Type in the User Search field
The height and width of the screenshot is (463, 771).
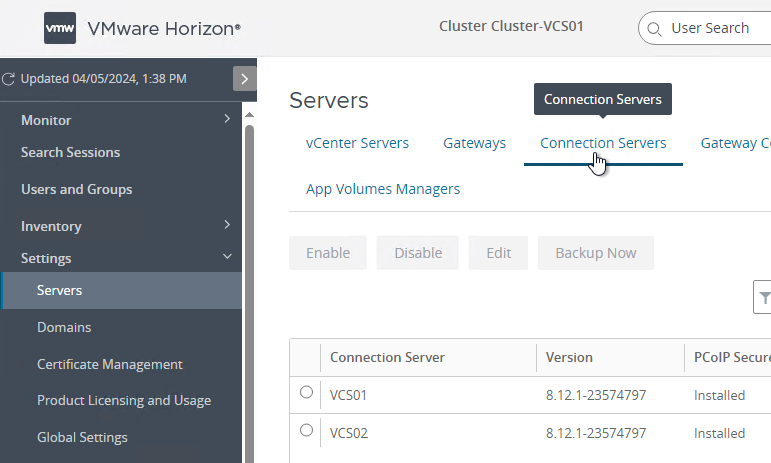pyautogui.click(x=715, y=28)
